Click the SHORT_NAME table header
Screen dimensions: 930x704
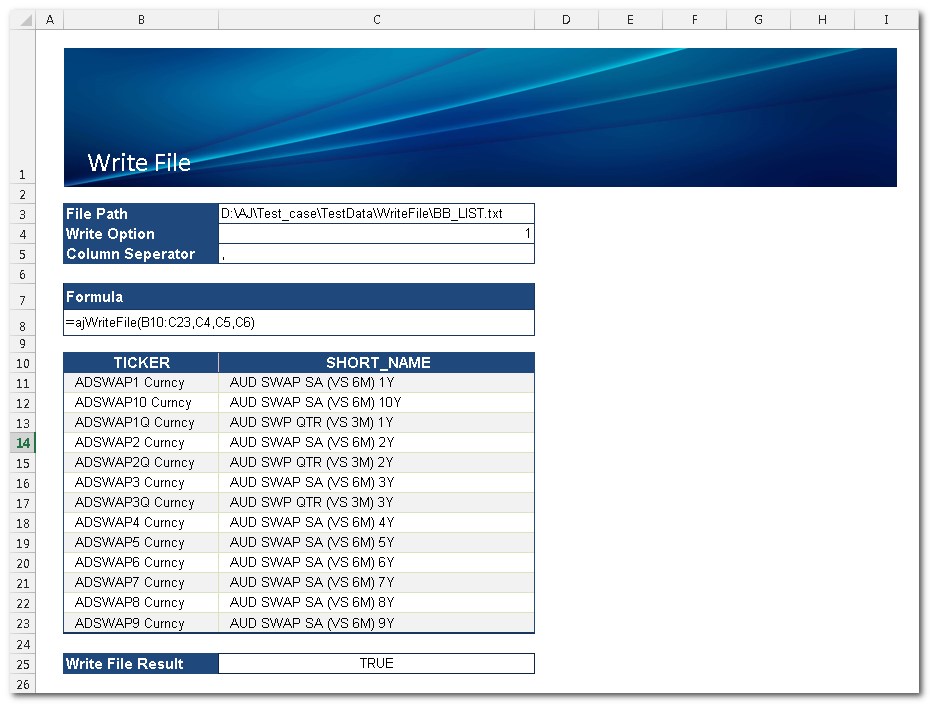tap(377, 363)
